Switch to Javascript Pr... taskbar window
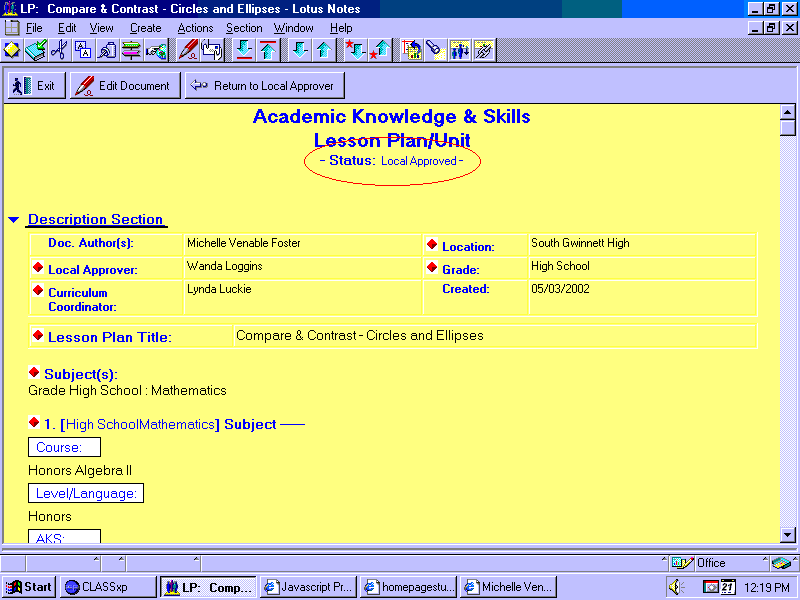 [x=308, y=587]
